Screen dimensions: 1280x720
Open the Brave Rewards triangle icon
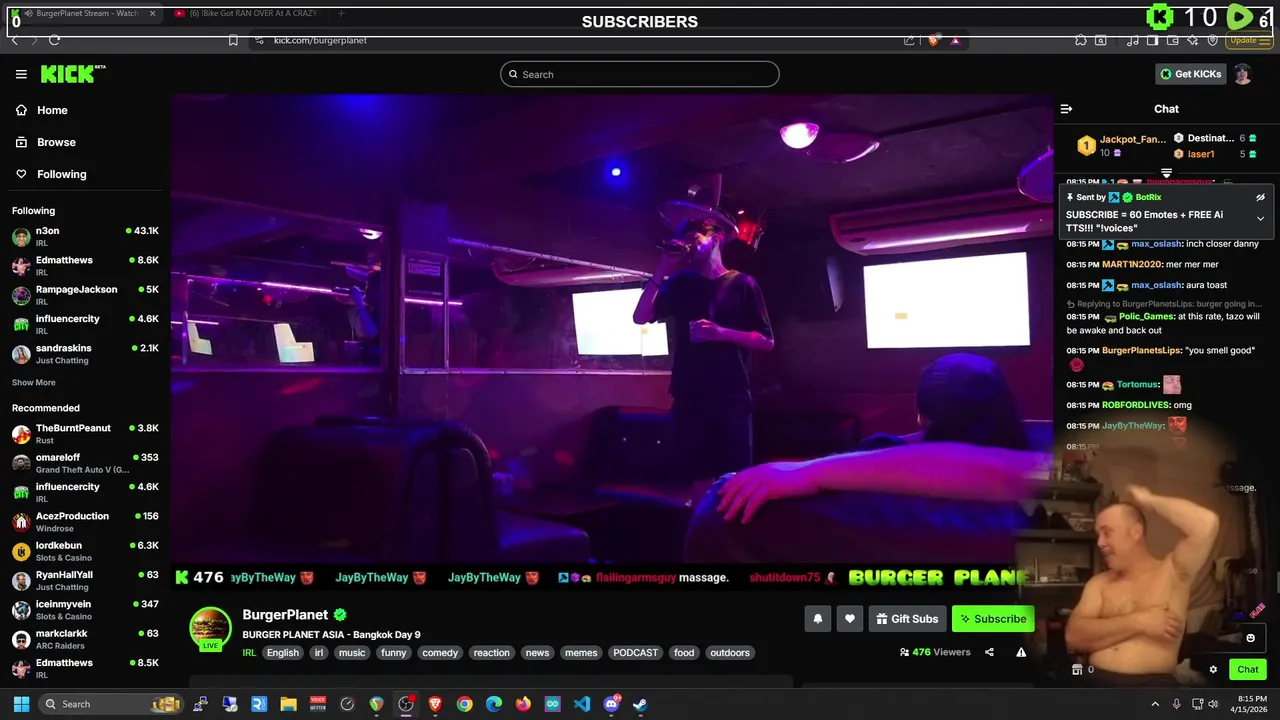[x=955, y=40]
